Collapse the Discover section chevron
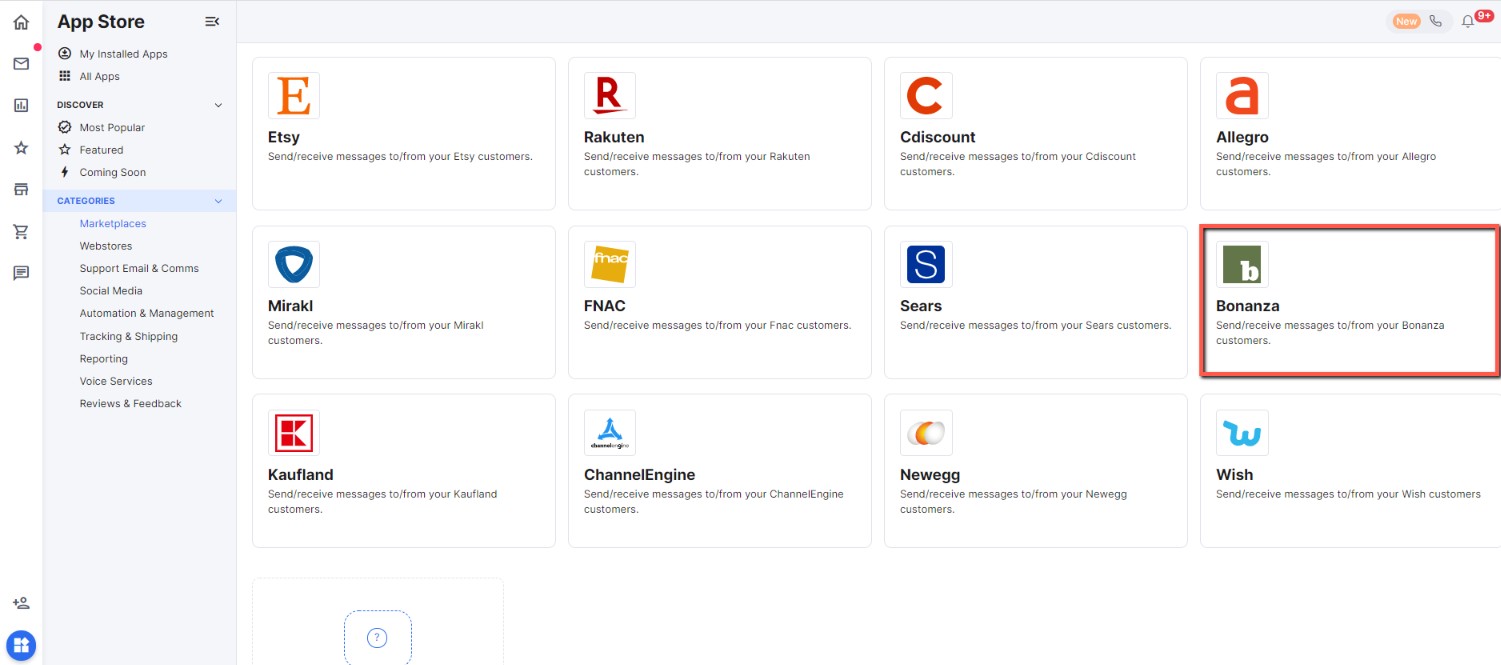1501x665 pixels. (x=219, y=105)
